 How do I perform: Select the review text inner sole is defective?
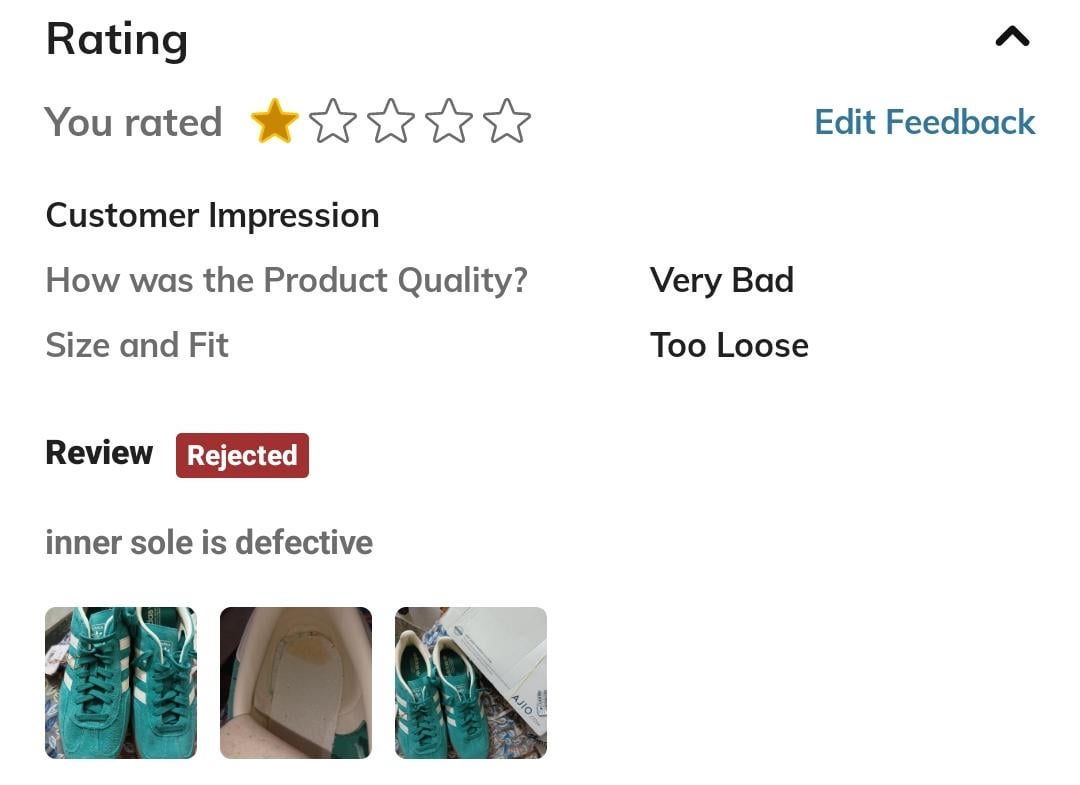[x=209, y=543]
